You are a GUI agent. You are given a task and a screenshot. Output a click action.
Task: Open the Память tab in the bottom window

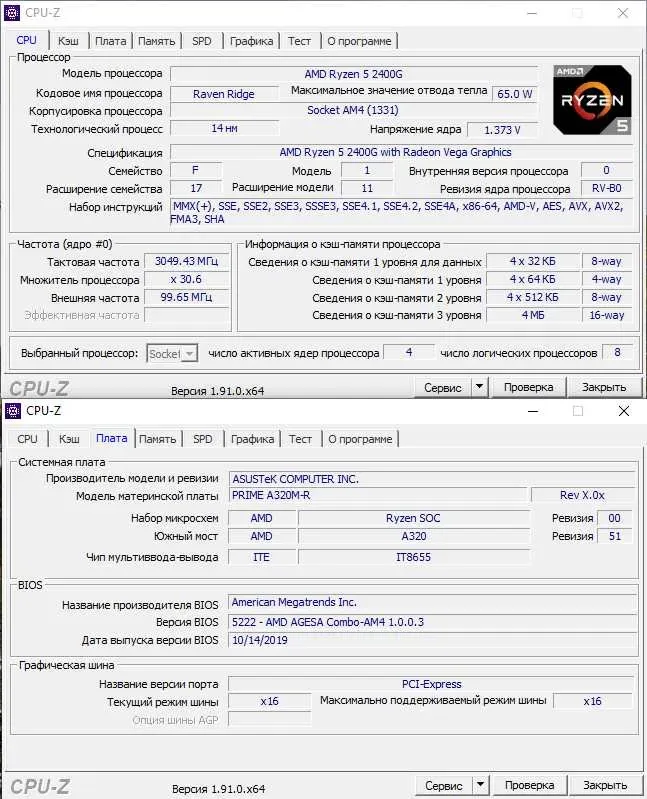pos(157,439)
